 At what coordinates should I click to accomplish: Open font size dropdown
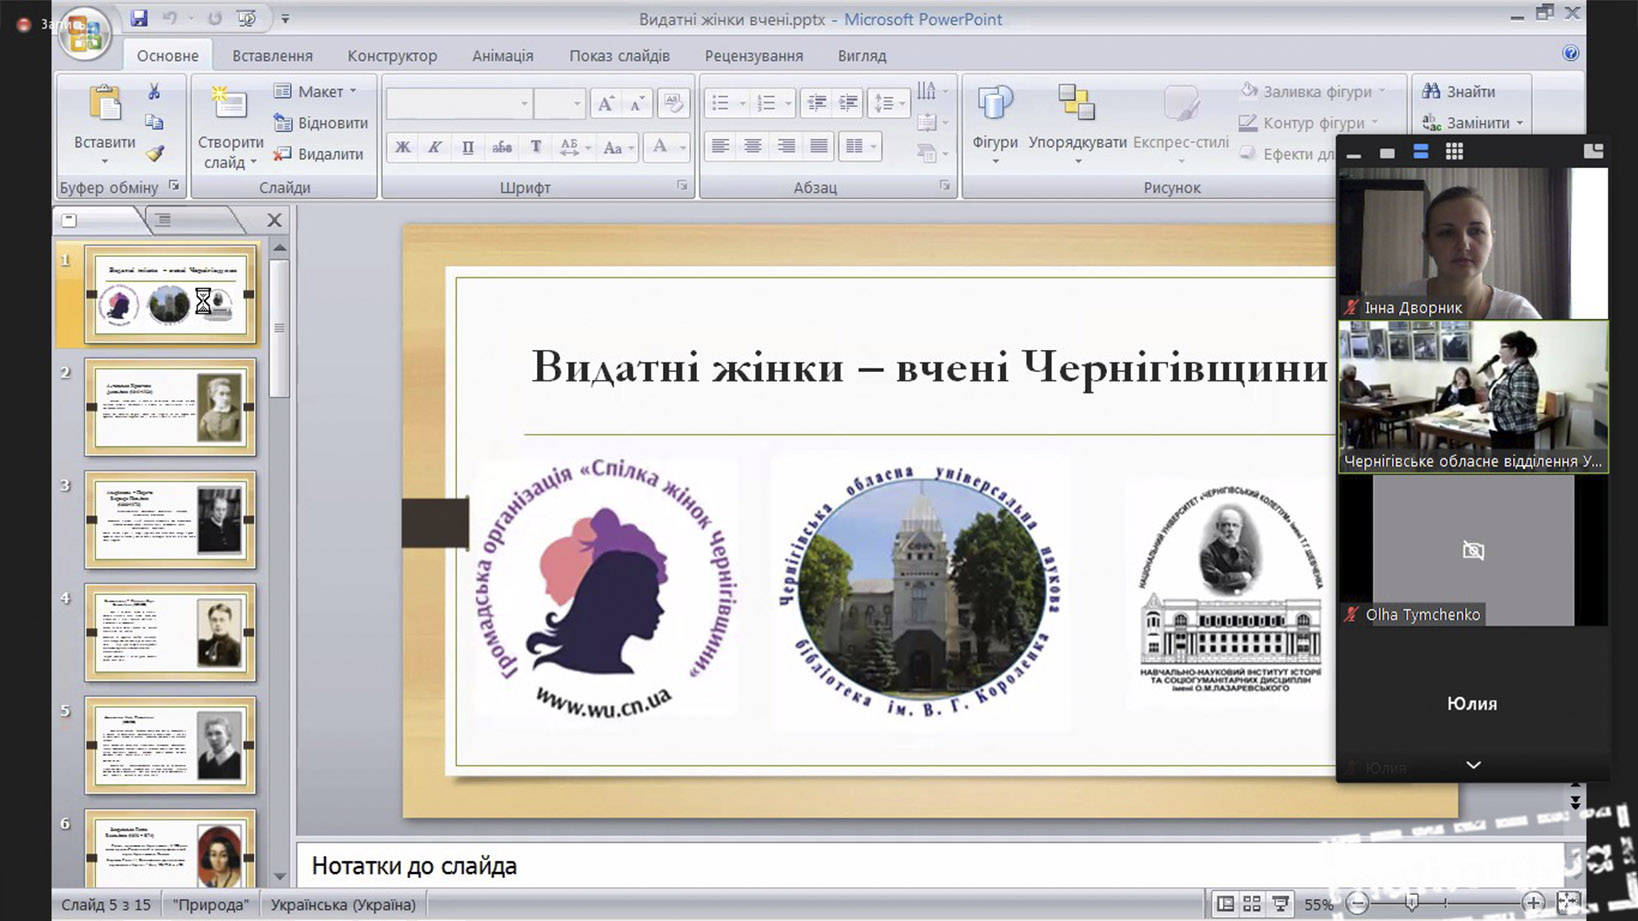coord(577,103)
